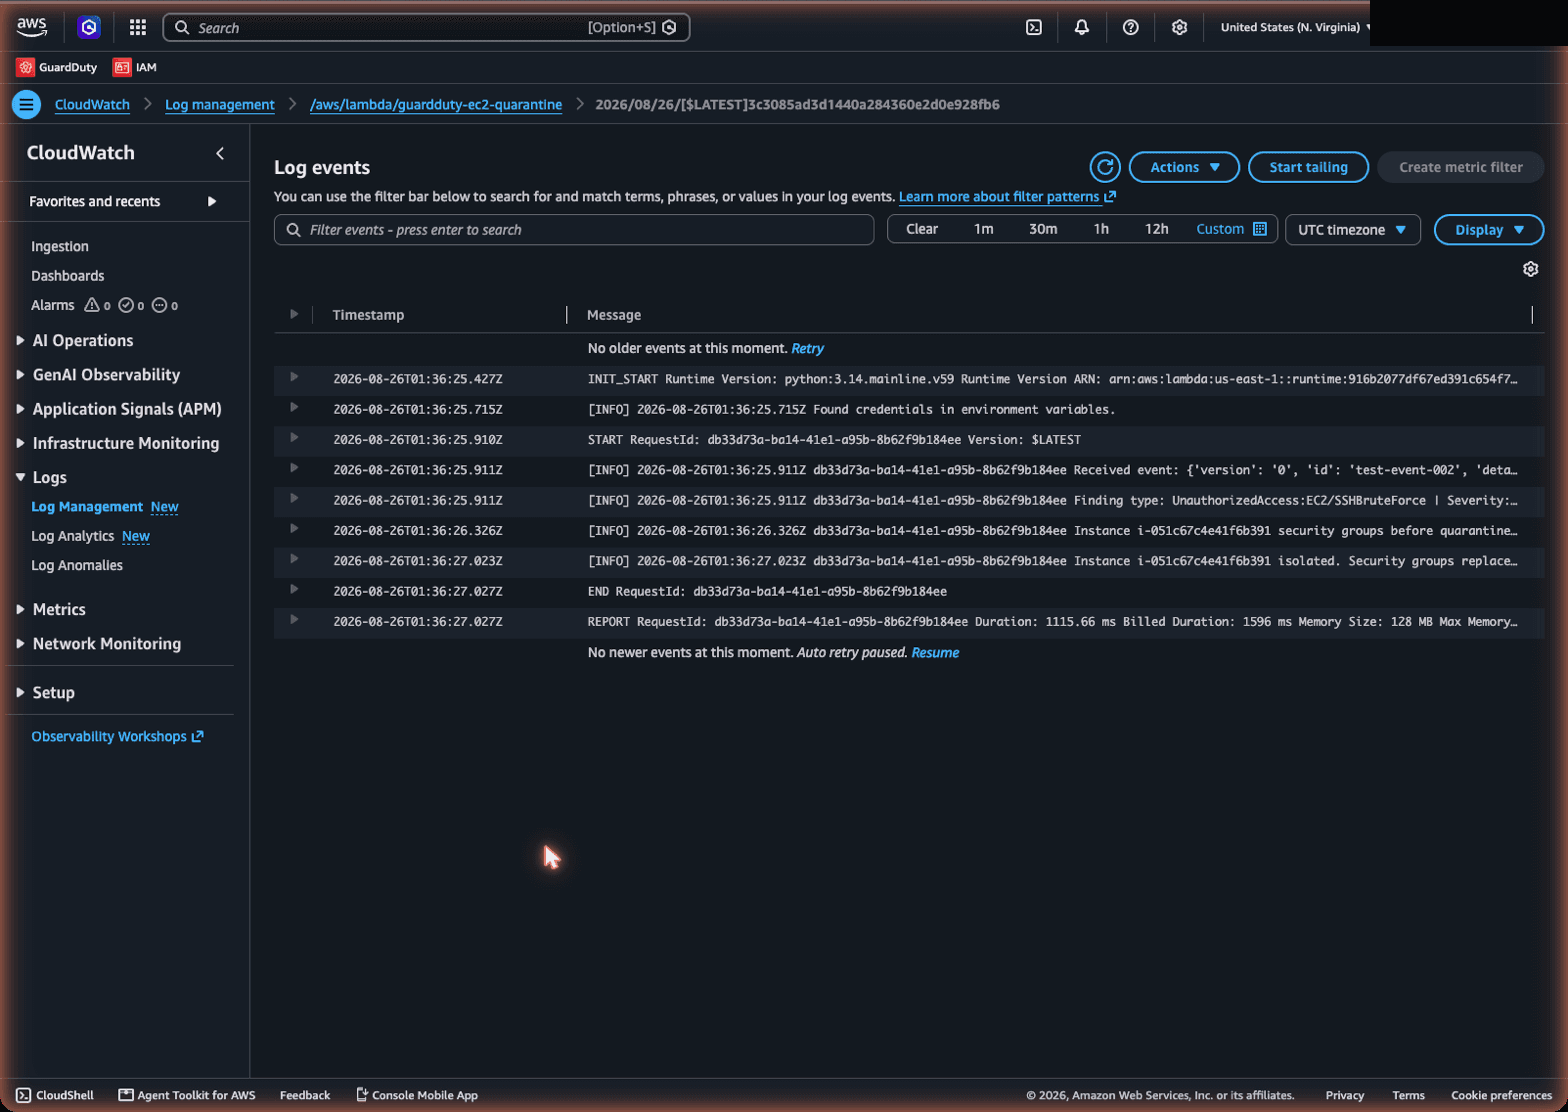Expand the INIT_START log event row
Image resolution: width=1568 pixels, height=1112 pixels.
tap(294, 377)
